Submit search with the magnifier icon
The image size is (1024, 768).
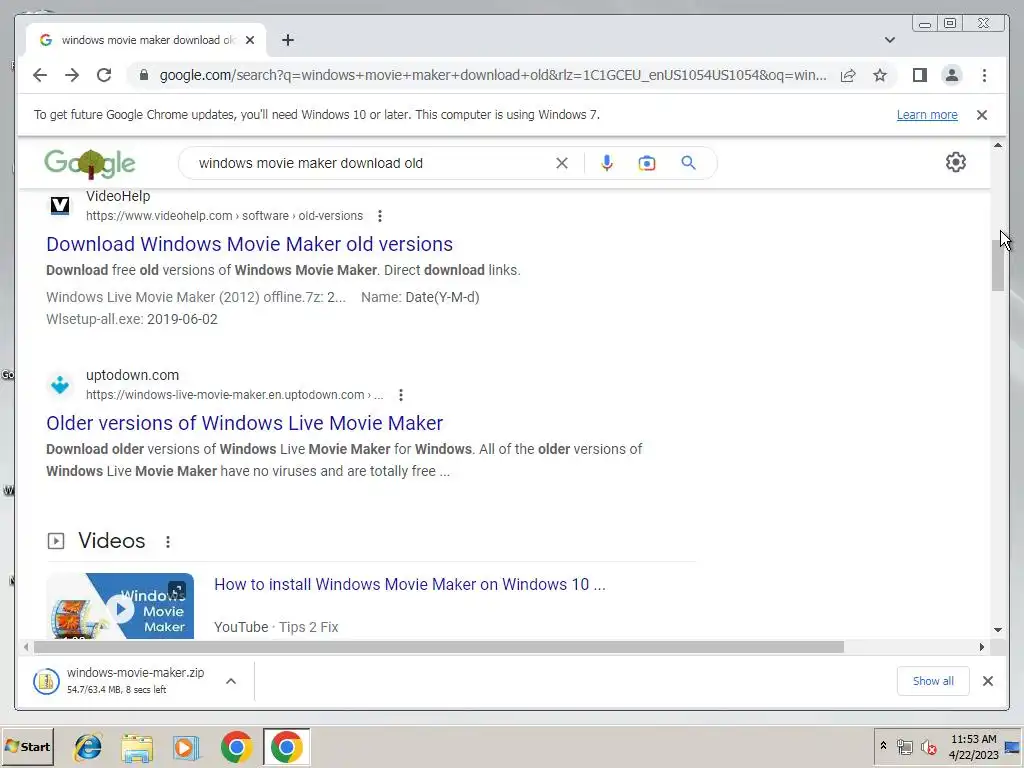tap(688, 163)
